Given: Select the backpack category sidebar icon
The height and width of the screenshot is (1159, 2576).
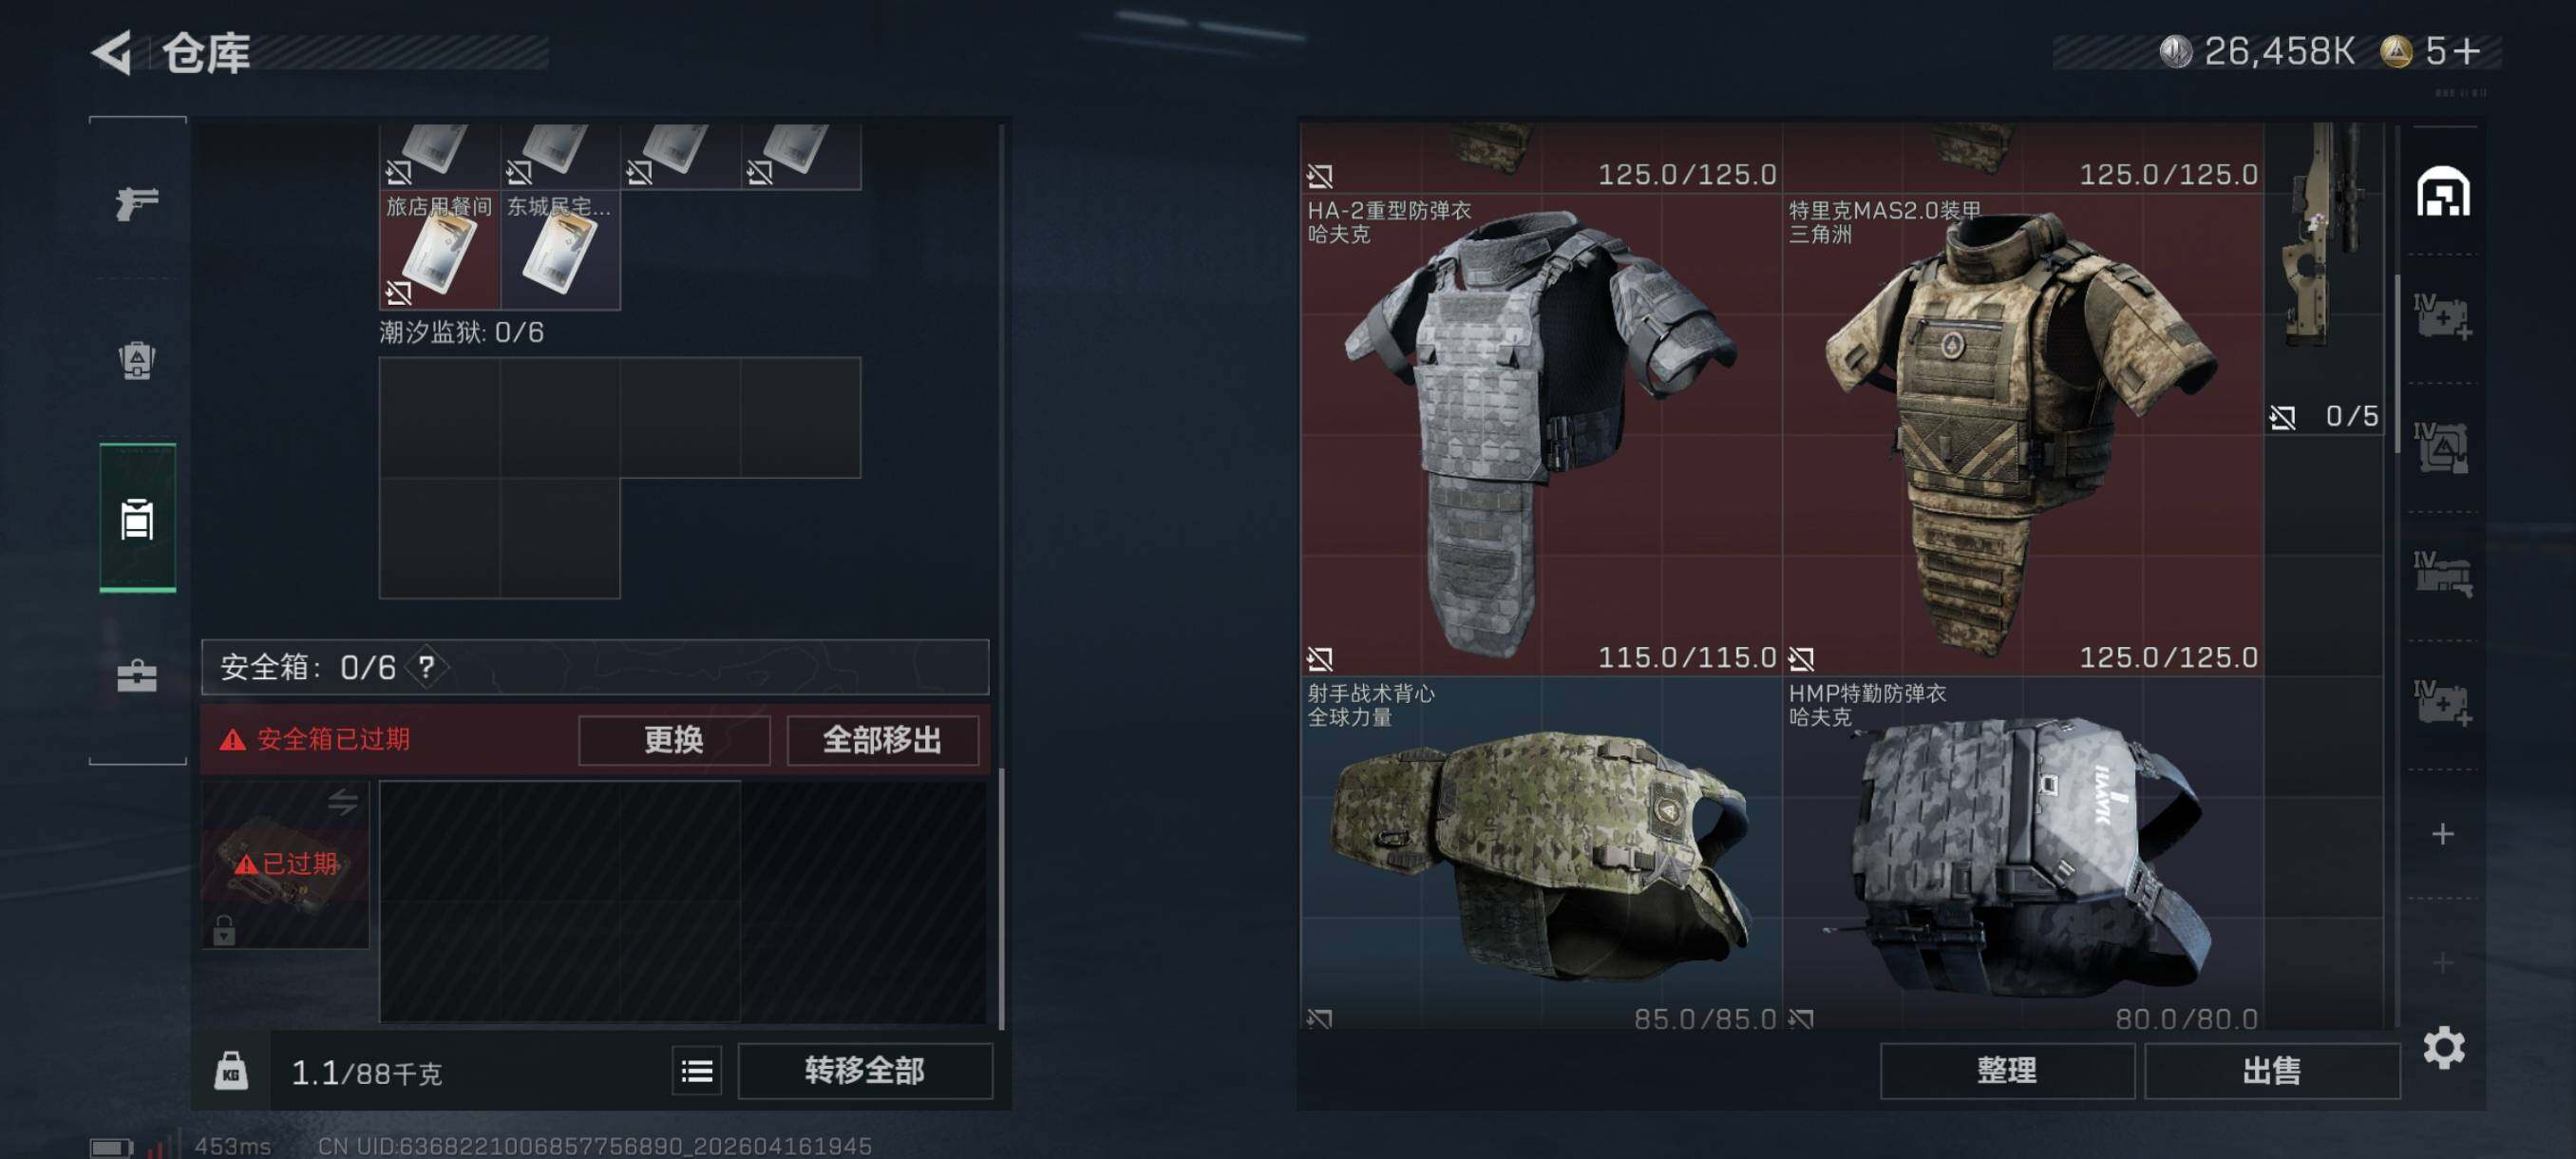Looking at the screenshot, I should pyautogui.click(x=137, y=360).
